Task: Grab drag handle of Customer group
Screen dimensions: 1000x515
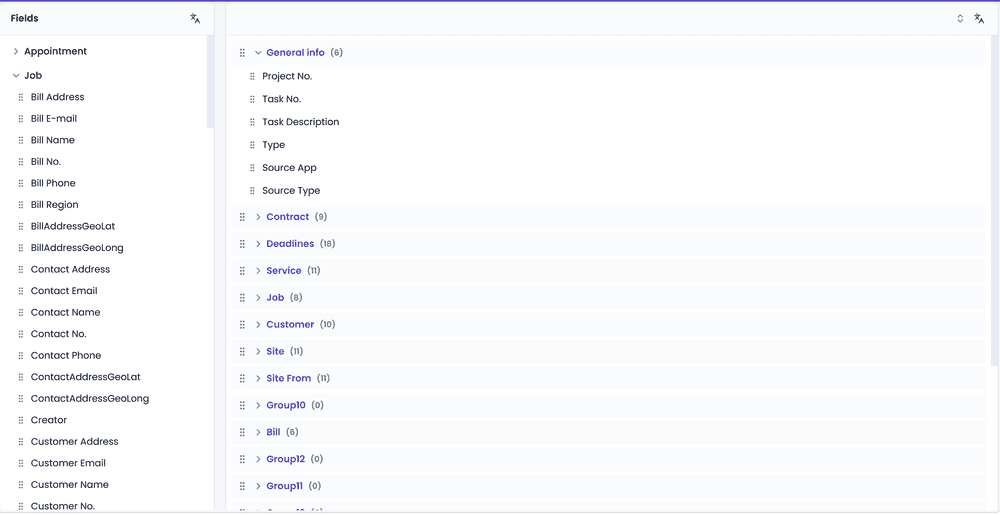Action: (x=242, y=325)
